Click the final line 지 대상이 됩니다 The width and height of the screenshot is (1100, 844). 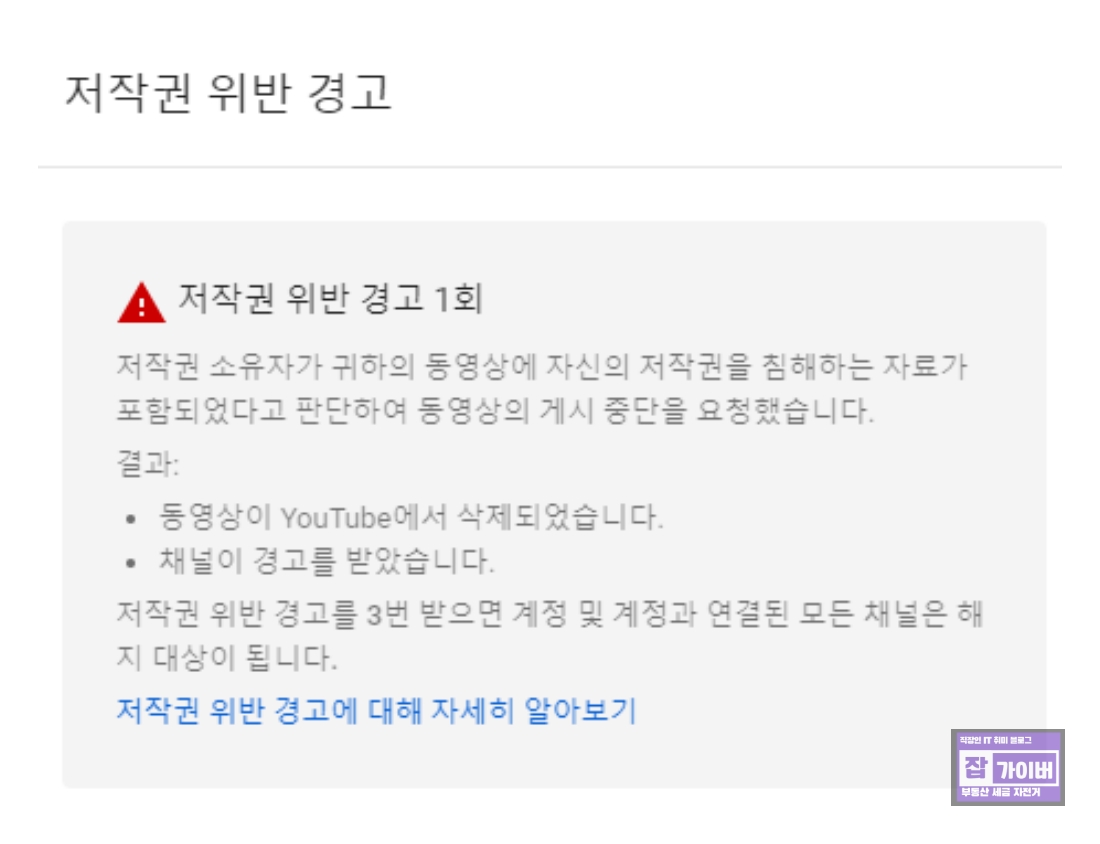227,657
